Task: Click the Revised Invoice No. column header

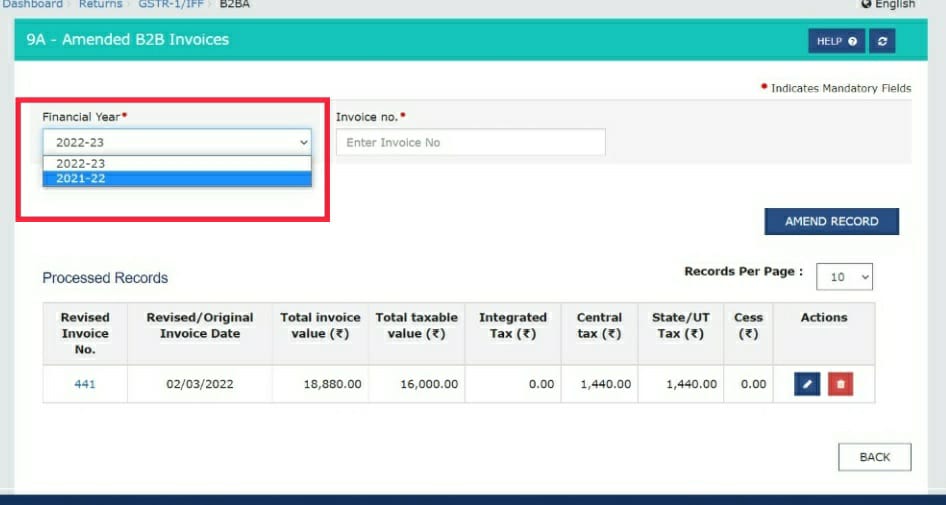Action: [85, 333]
